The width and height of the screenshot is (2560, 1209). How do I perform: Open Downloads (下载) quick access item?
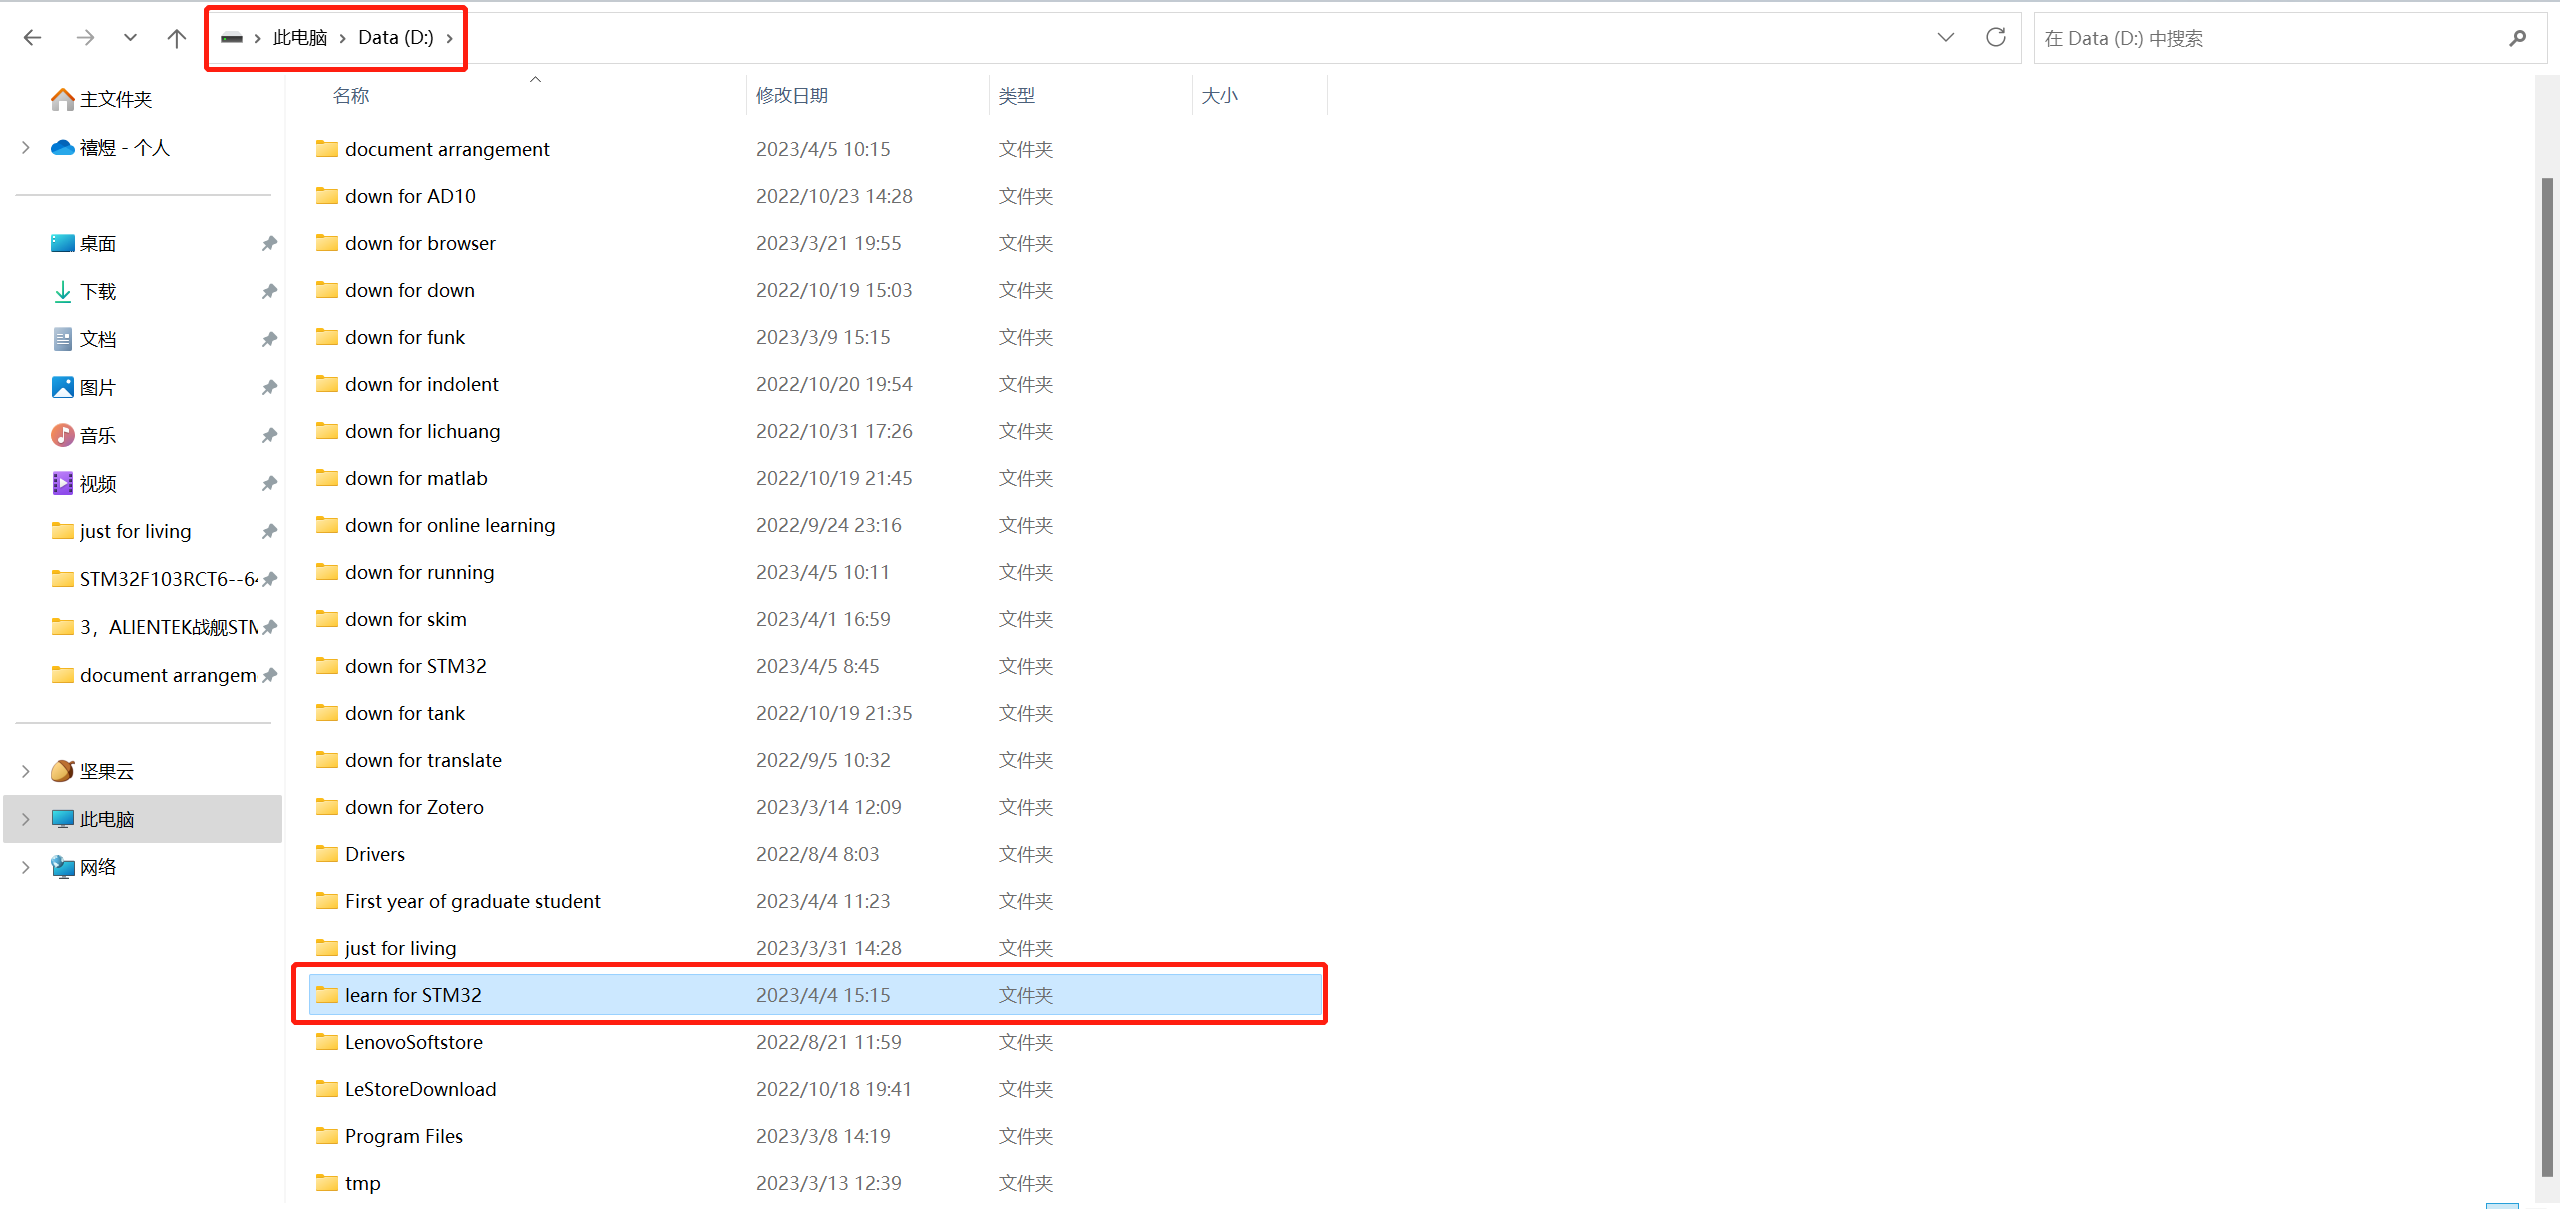click(98, 291)
